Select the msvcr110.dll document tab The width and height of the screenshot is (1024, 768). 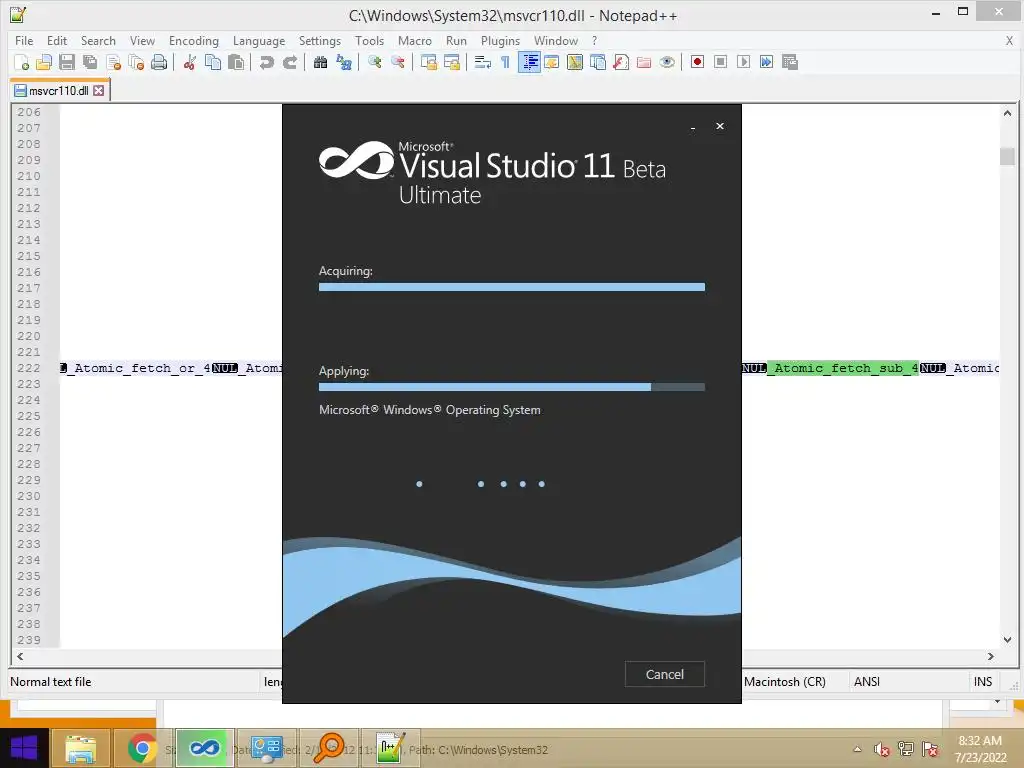click(58, 91)
